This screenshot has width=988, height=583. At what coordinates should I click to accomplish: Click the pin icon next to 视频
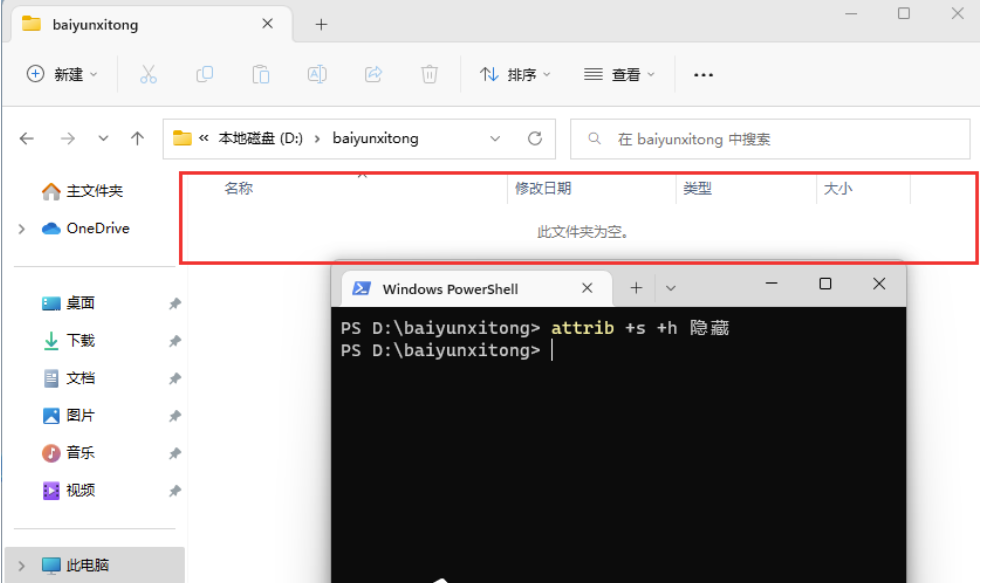(175, 491)
